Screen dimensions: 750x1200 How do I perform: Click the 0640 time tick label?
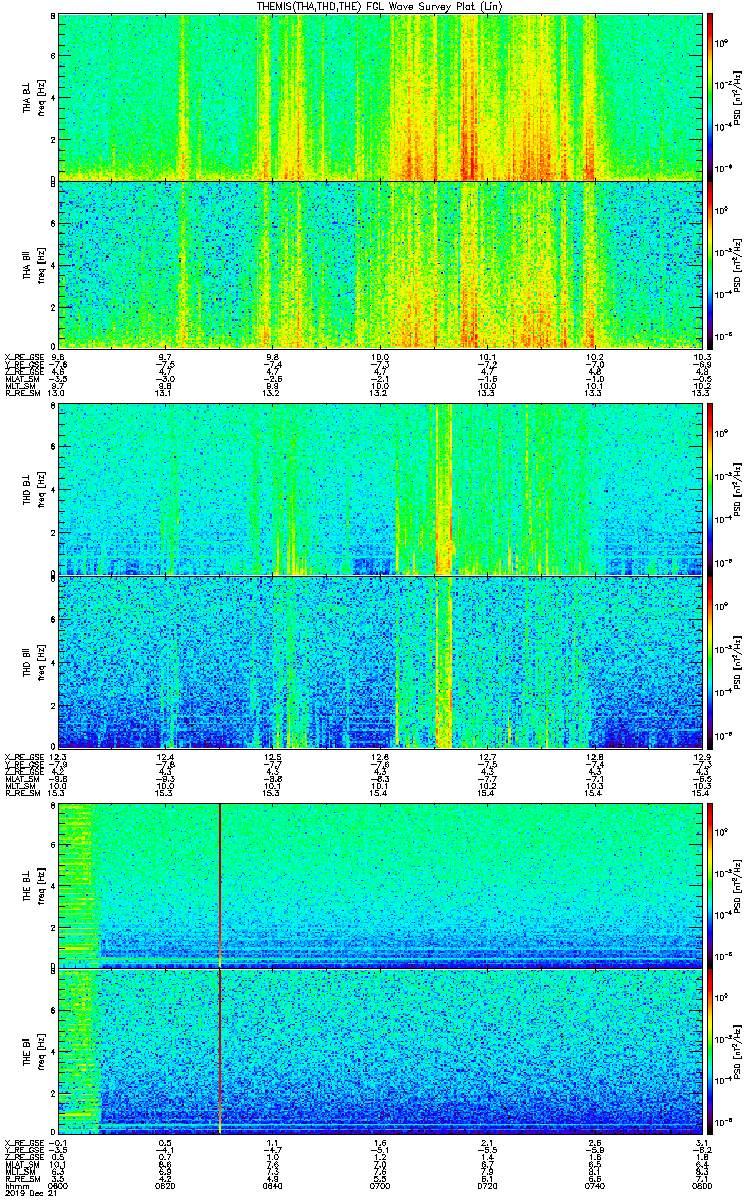272,1185
